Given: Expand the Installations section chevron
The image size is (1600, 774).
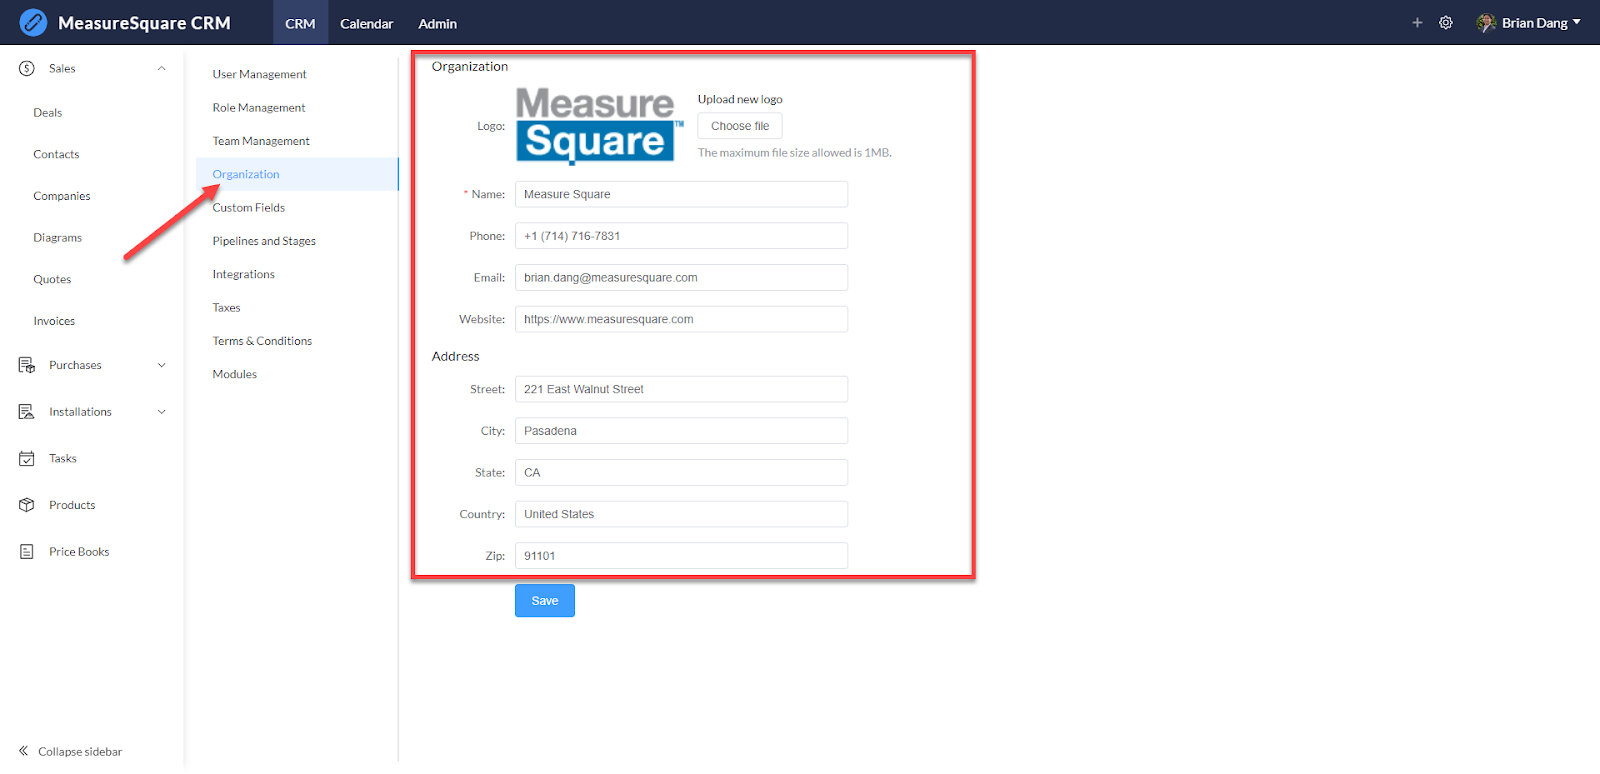Looking at the screenshot, I should coord(162,412).
